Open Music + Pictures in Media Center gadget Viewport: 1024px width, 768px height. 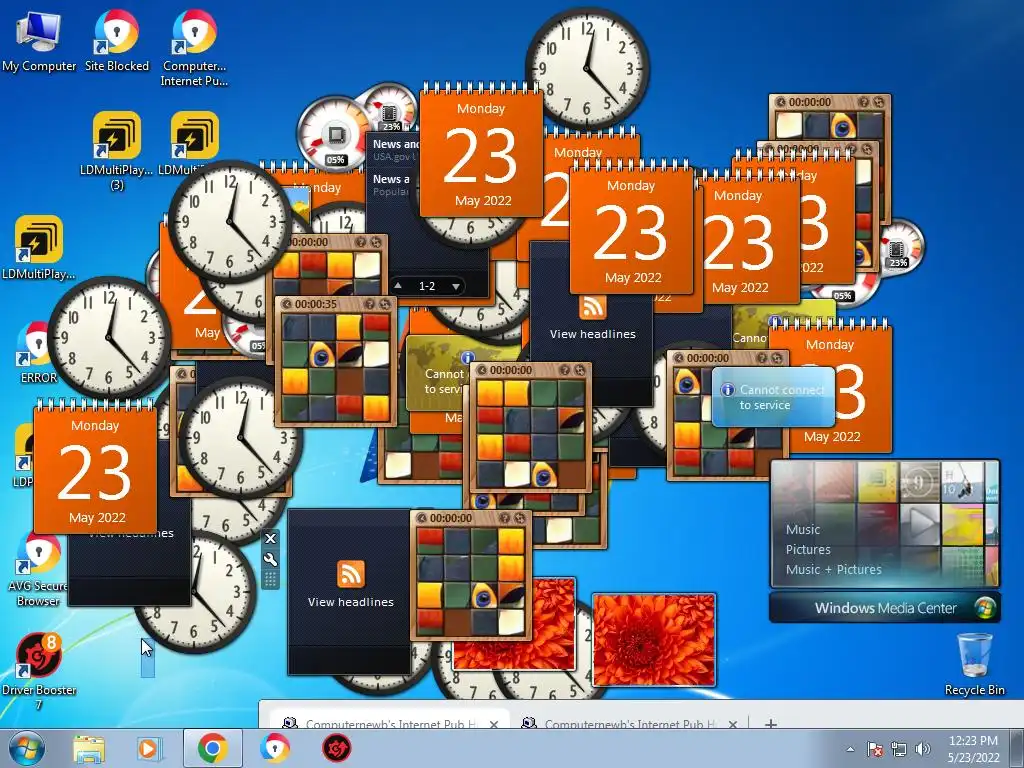coord(833,569)
